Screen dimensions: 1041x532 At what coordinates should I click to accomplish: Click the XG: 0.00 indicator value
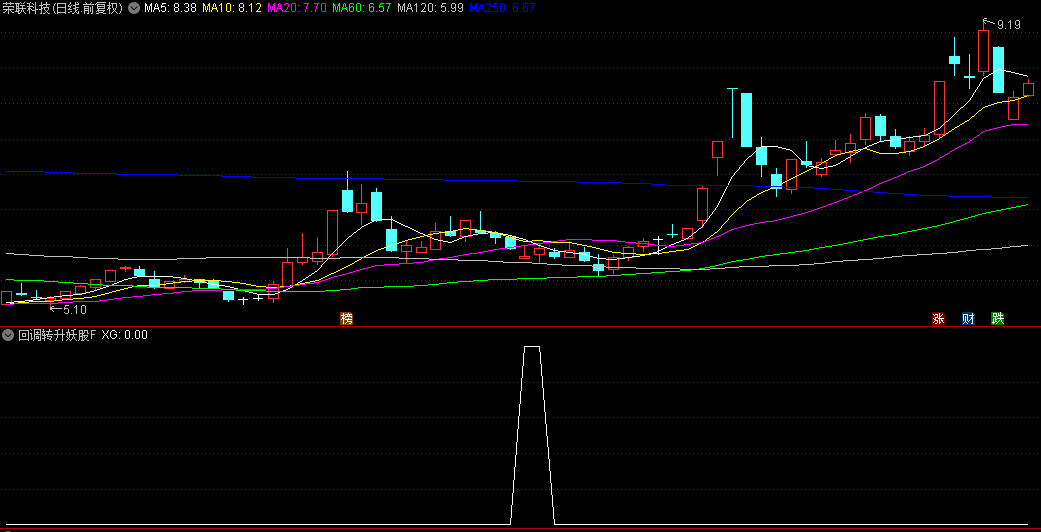point(124,335)
